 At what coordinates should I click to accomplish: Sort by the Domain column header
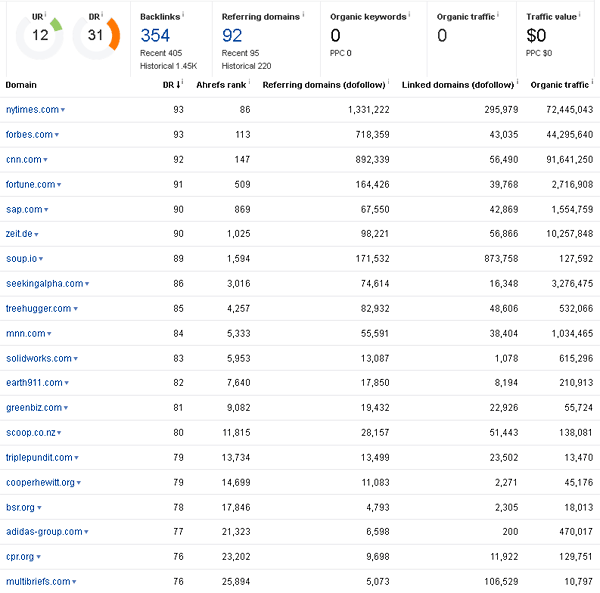coord(21,85)
